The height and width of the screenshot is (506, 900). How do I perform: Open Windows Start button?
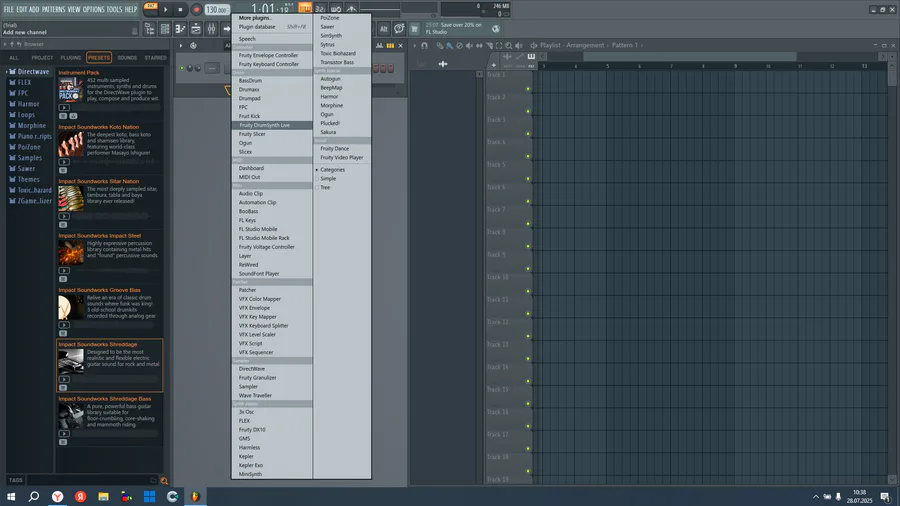tap(11, 496)
